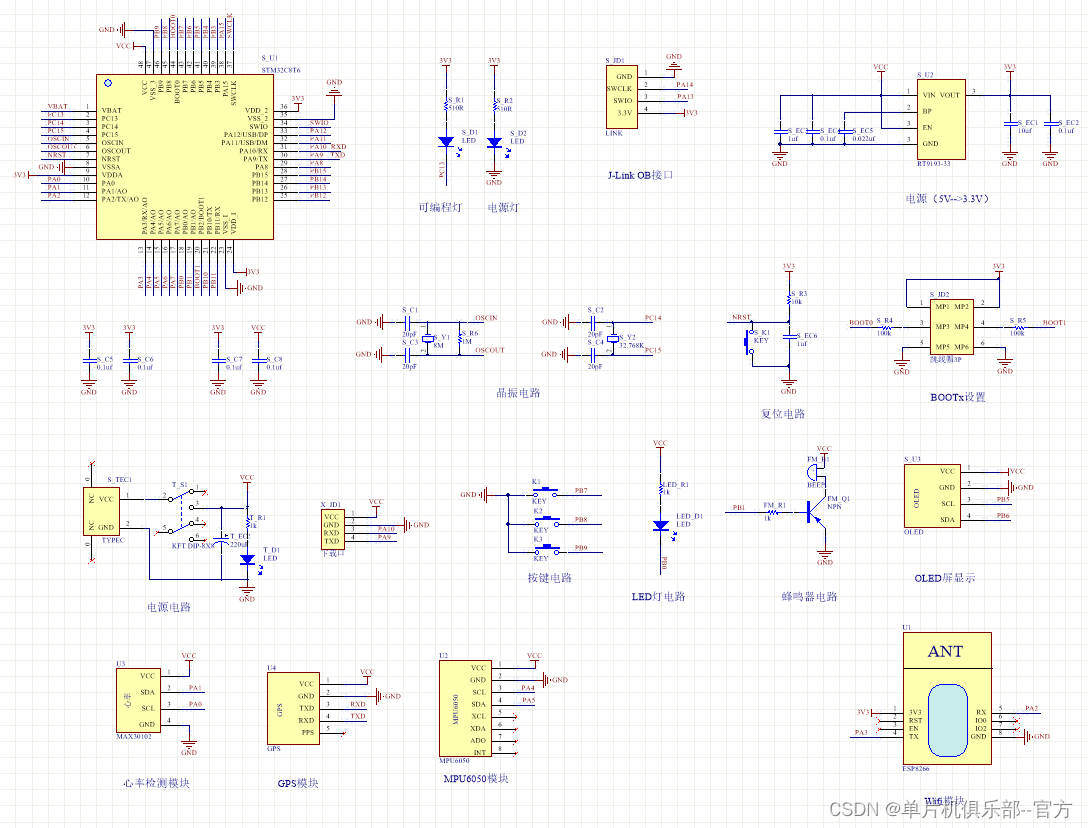Click the LED_R1 resistor symbol
This screenshot has height=828, width=1088.
point(661,489)
